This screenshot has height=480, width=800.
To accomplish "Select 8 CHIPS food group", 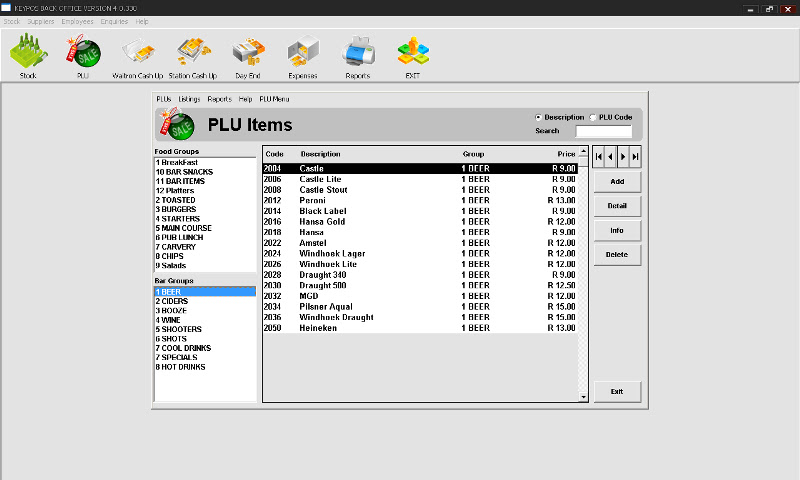I will click(x=205, y=256).
